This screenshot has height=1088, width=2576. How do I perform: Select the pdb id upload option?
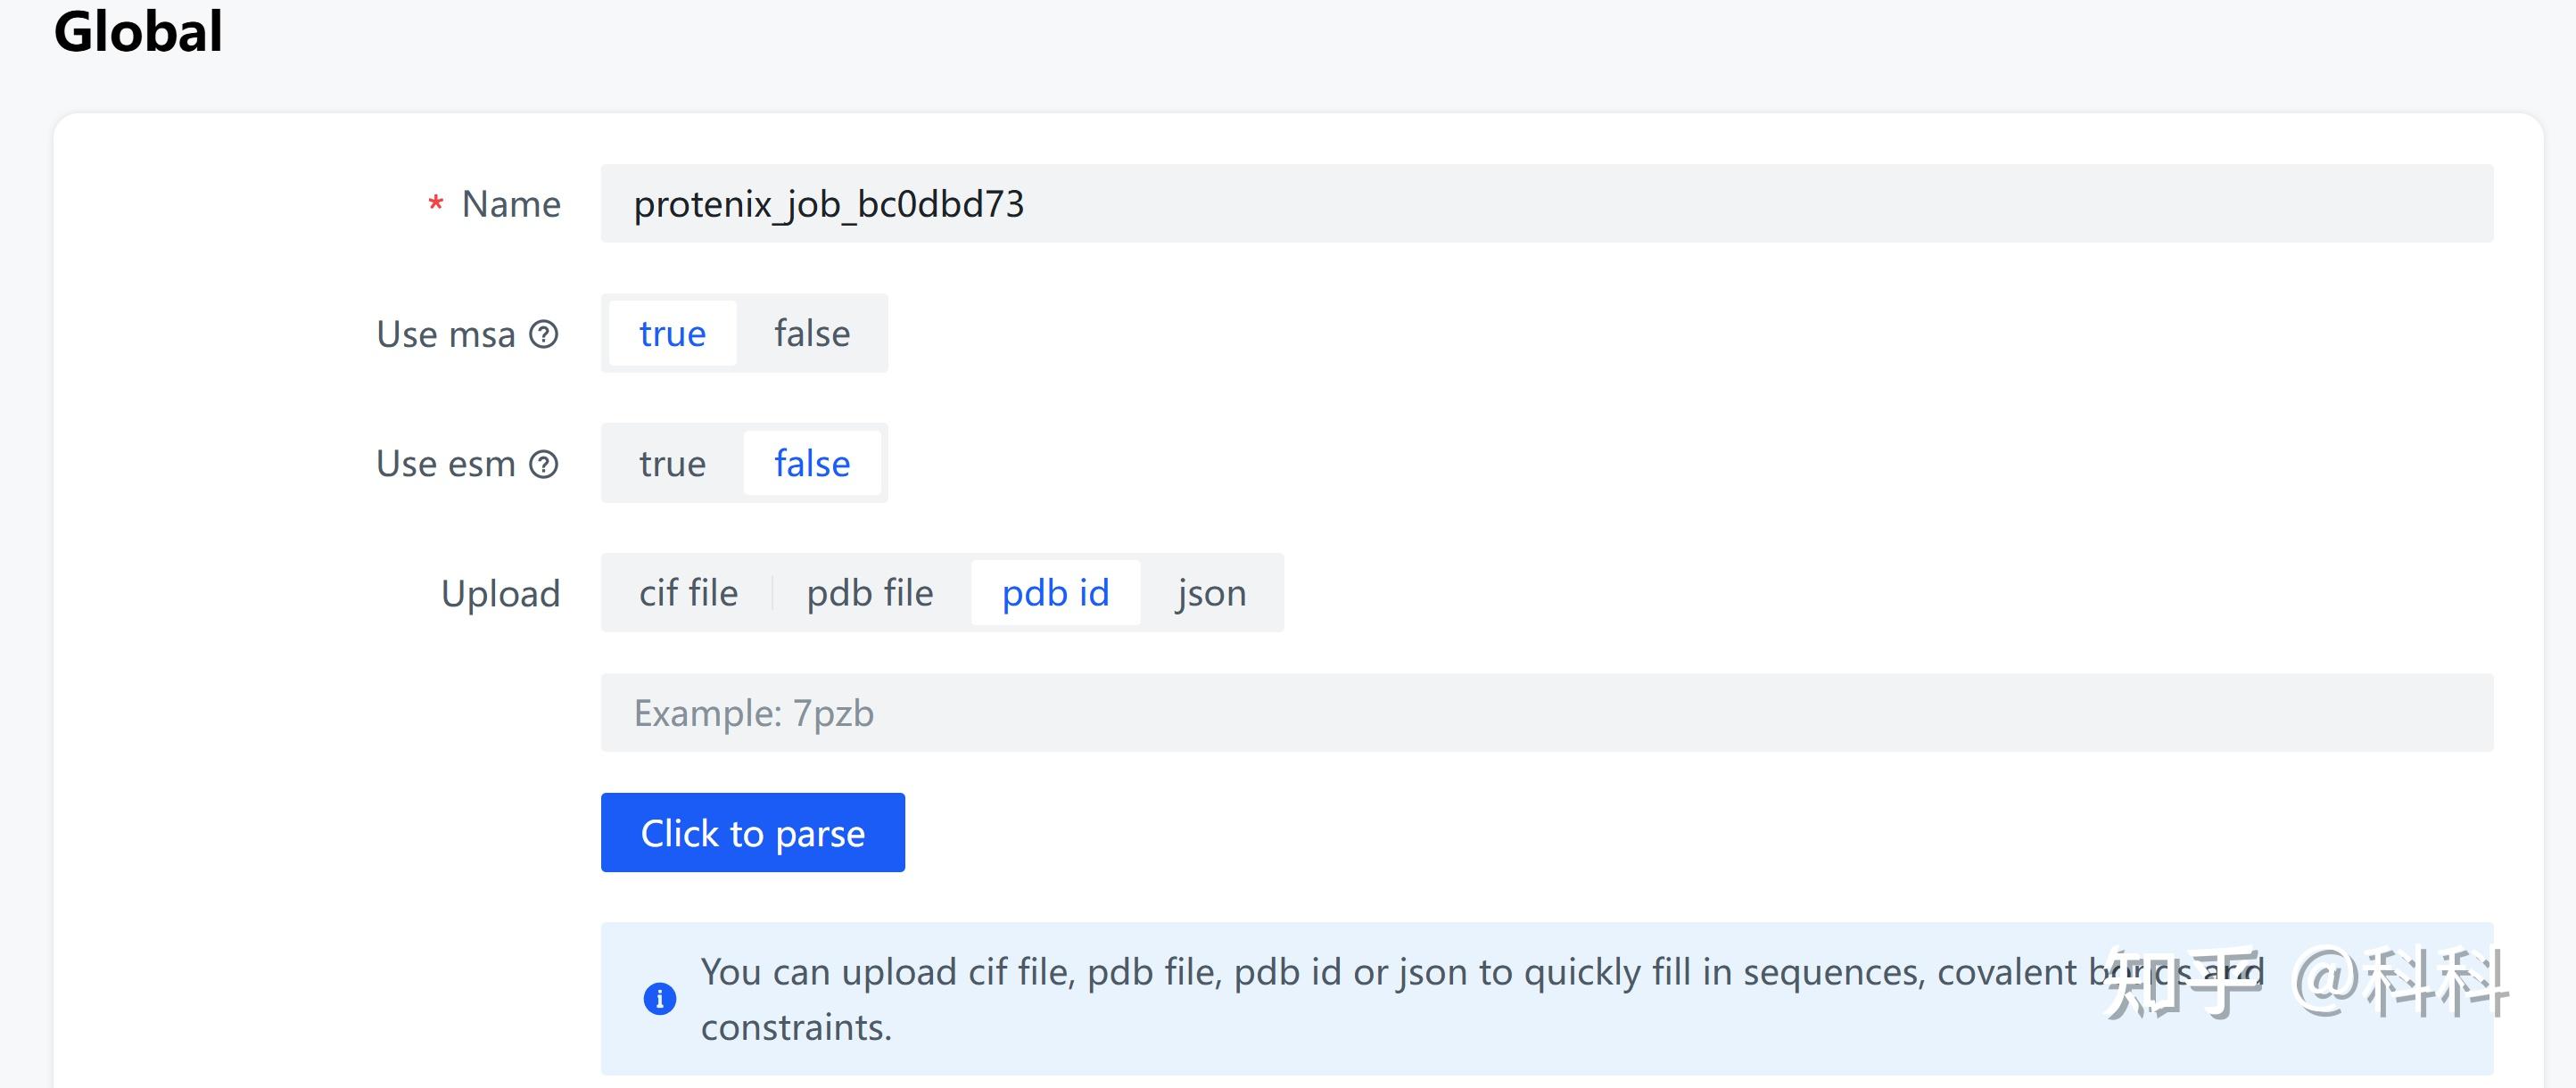point(1056,592)
